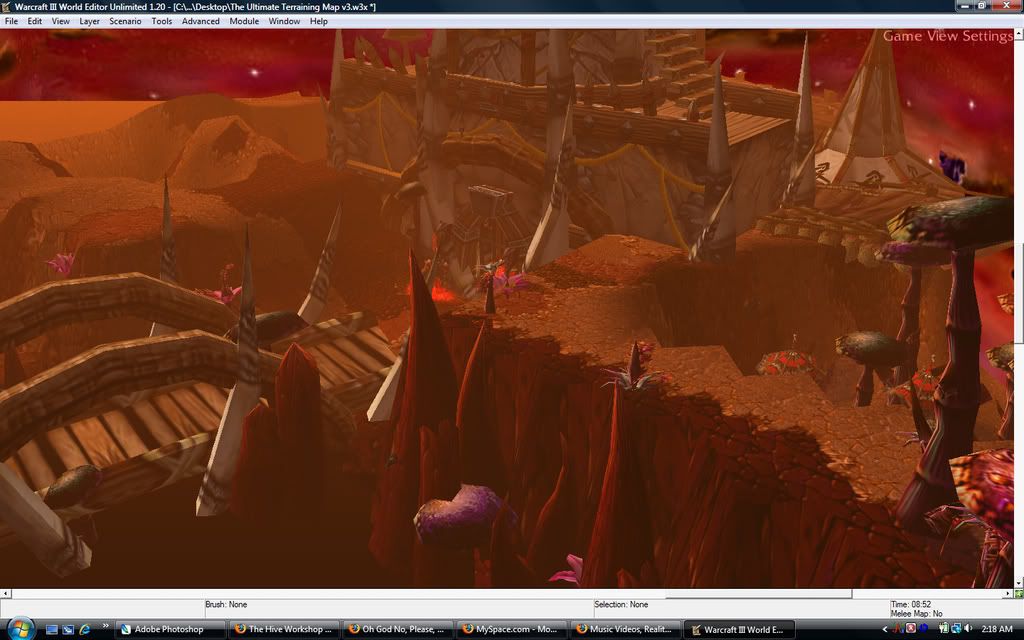Viewport: 1024px width, 640px height.
Task: Click the 2:18 AM taskbar clock
Action: point(997,628)
